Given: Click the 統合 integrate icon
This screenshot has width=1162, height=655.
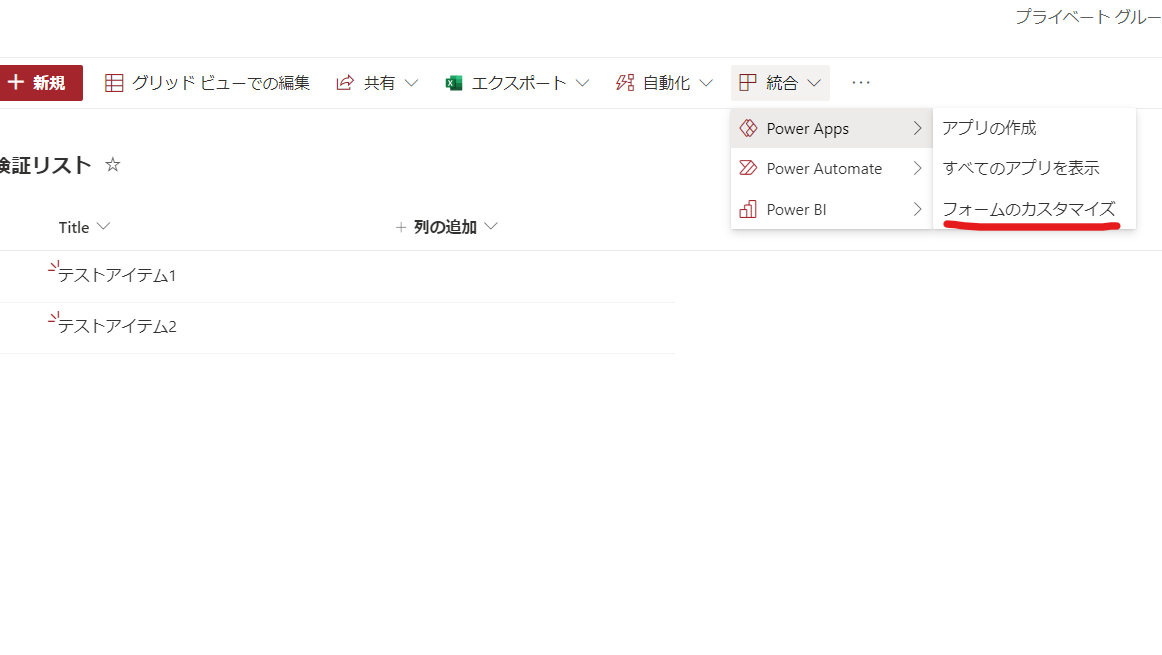Looking at the screenshot, I should [x=748, y=83].
